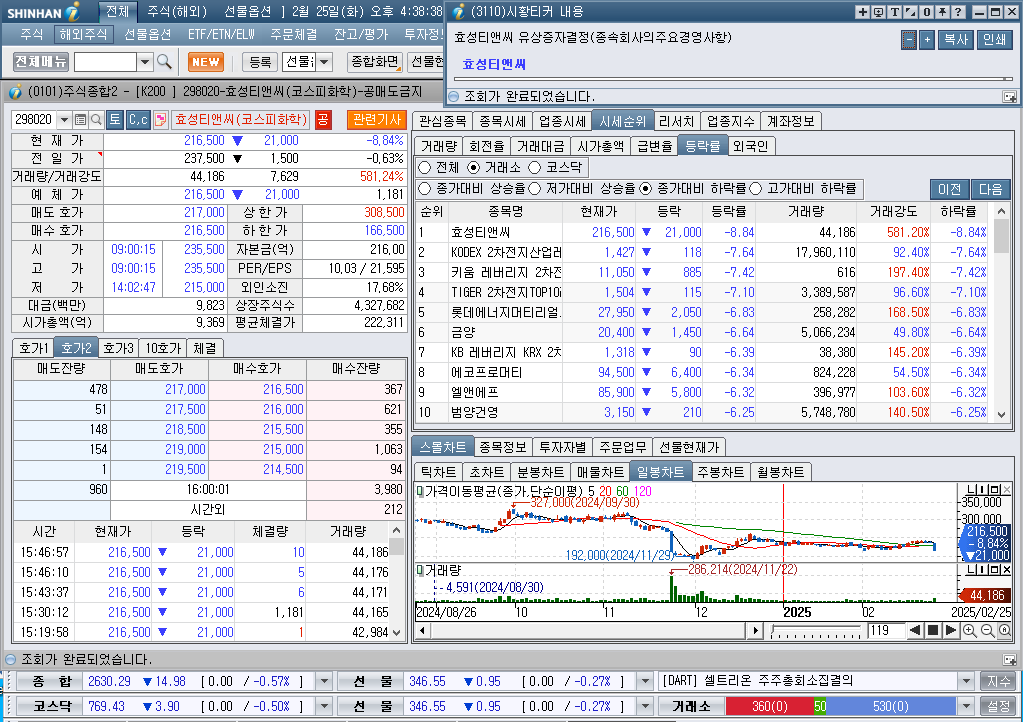Click the chart horizontal scrollbar right arrow
This screenshot has height=722, width=1023.
coord(755,631)
